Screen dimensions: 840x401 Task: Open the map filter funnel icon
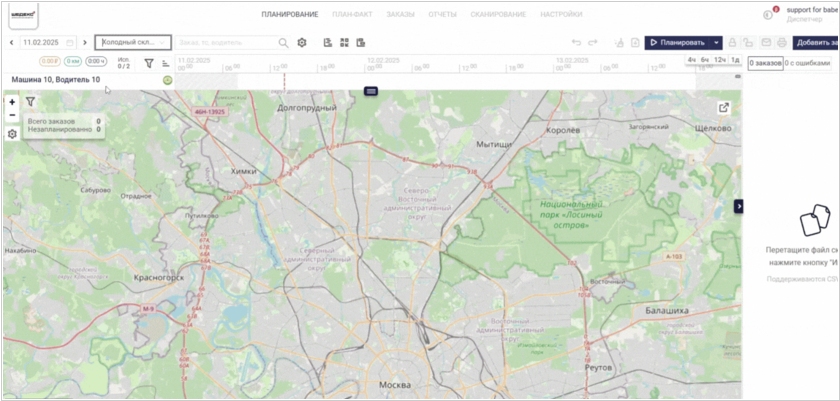click(30, 101)
